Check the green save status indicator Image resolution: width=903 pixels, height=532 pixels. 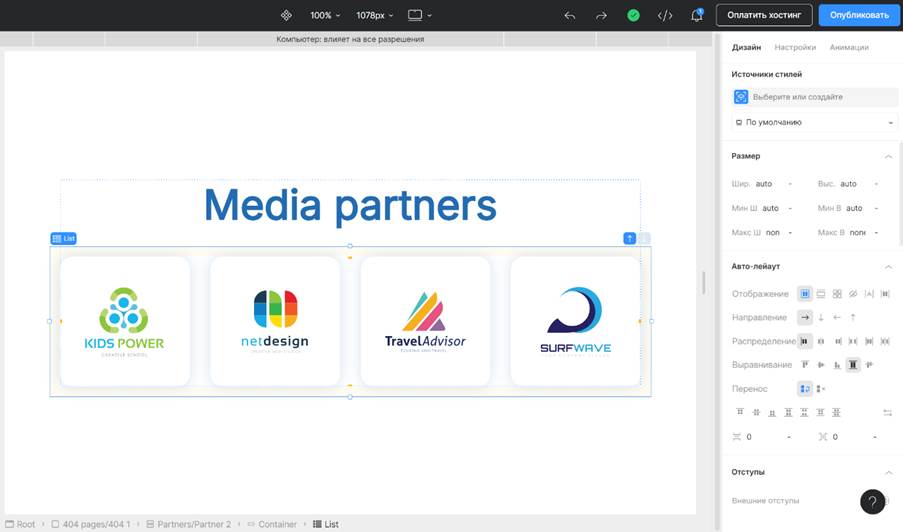[633, 16]
